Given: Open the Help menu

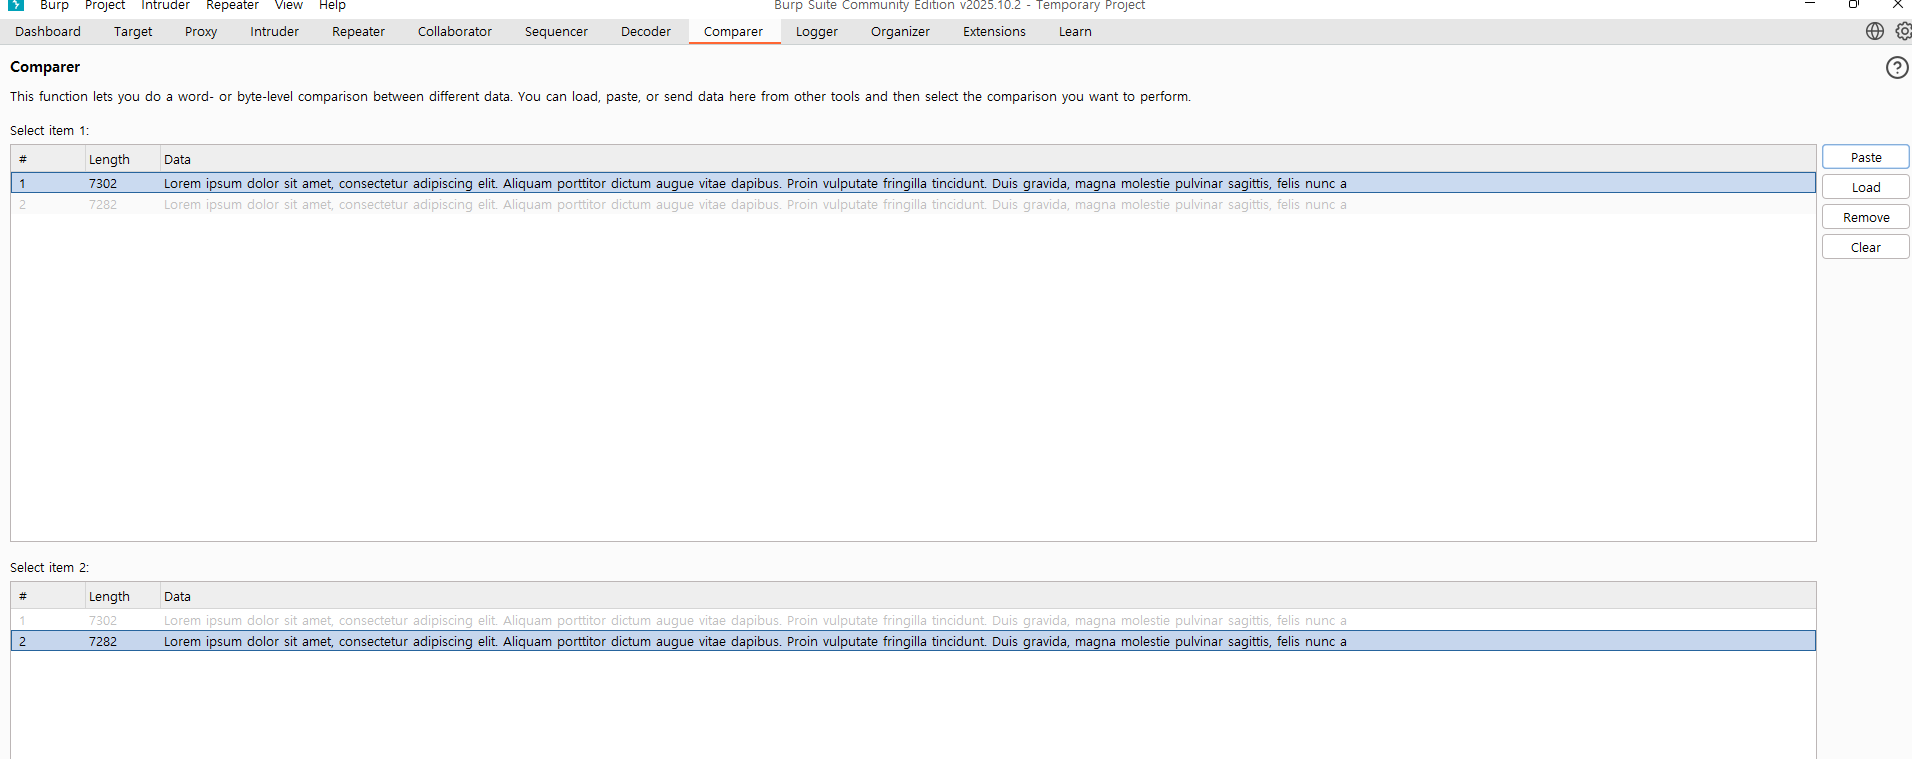Looking at the screenshot, I should click(x=332, y=6).
